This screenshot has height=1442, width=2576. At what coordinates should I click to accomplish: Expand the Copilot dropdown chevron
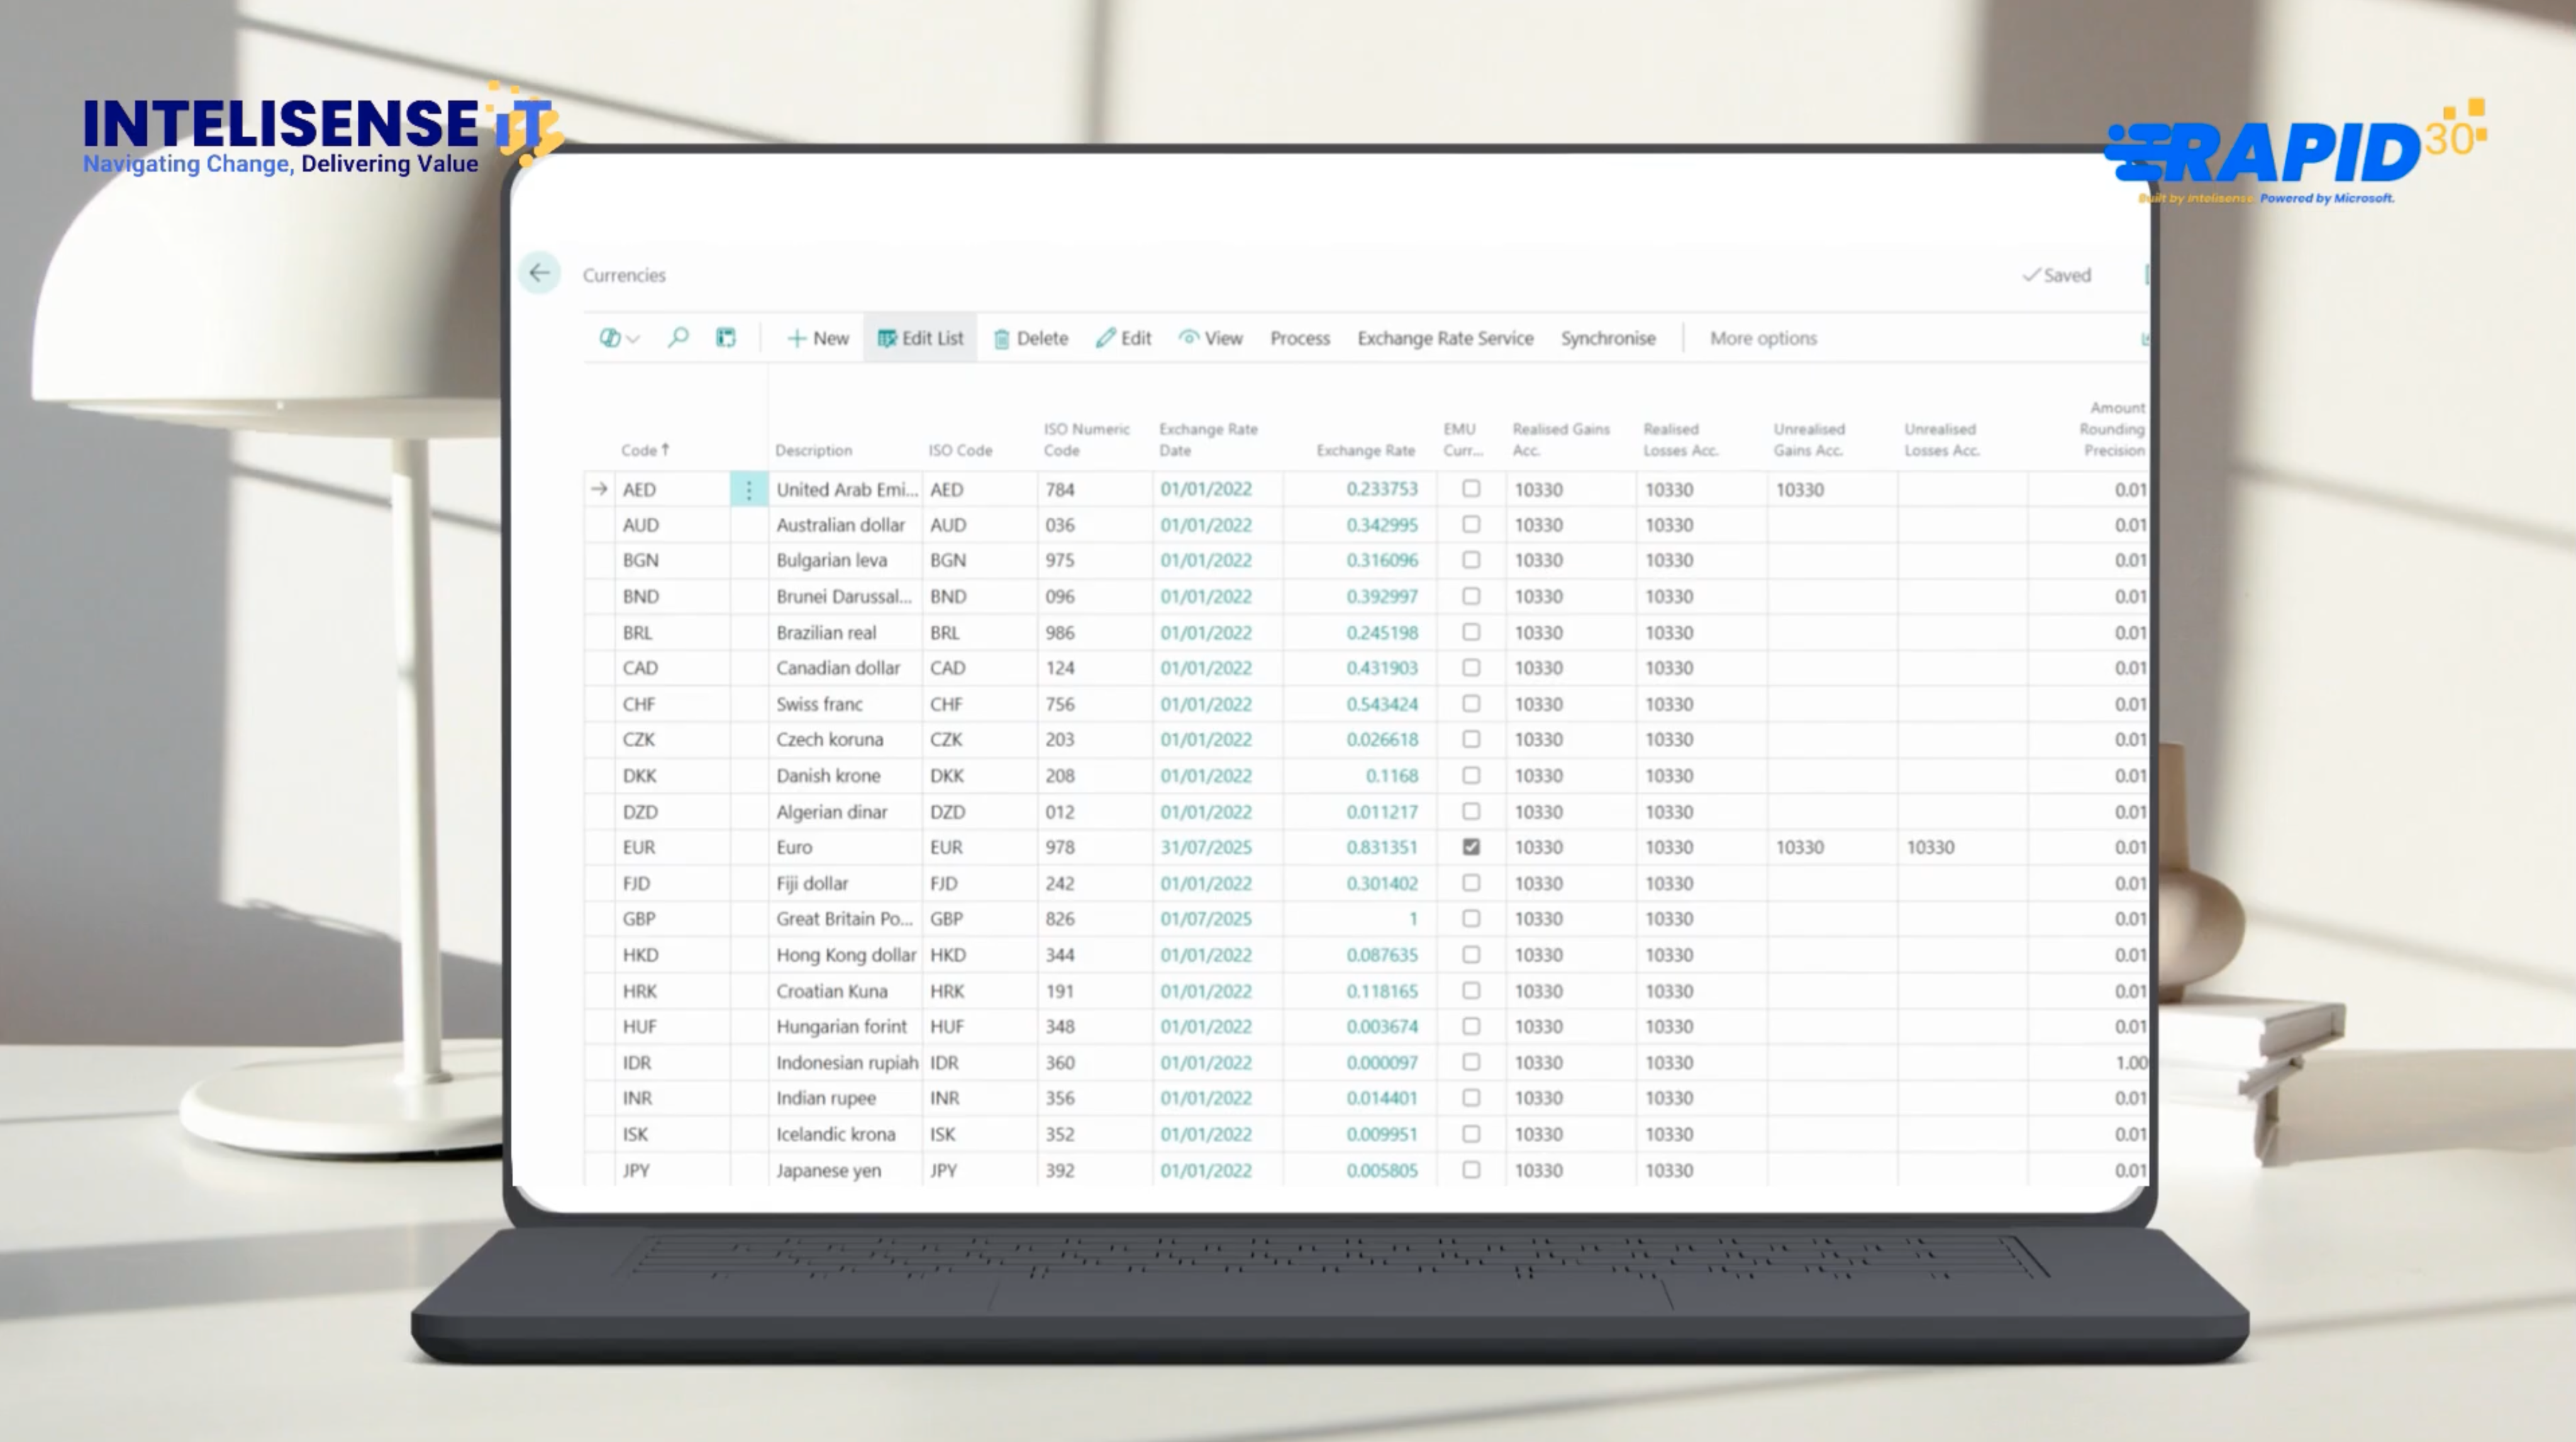pos(633,339)
